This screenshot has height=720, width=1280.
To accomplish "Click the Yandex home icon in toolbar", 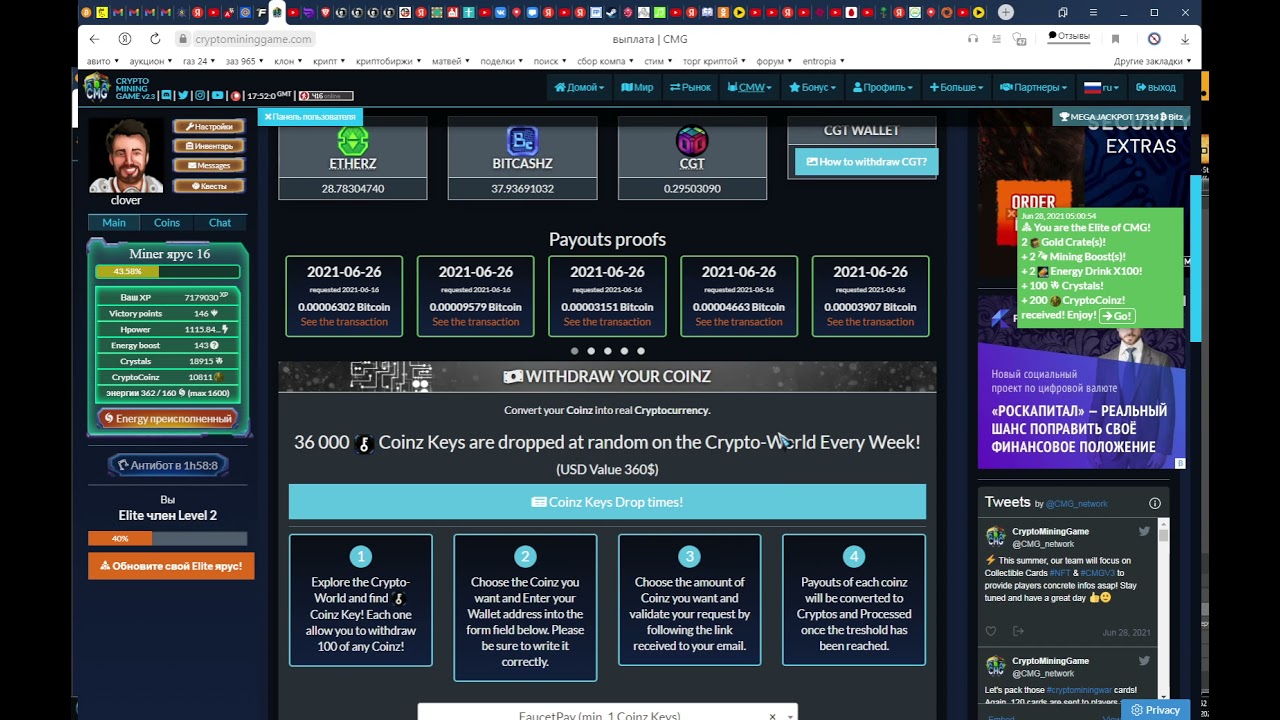I will tap(125, 39).
